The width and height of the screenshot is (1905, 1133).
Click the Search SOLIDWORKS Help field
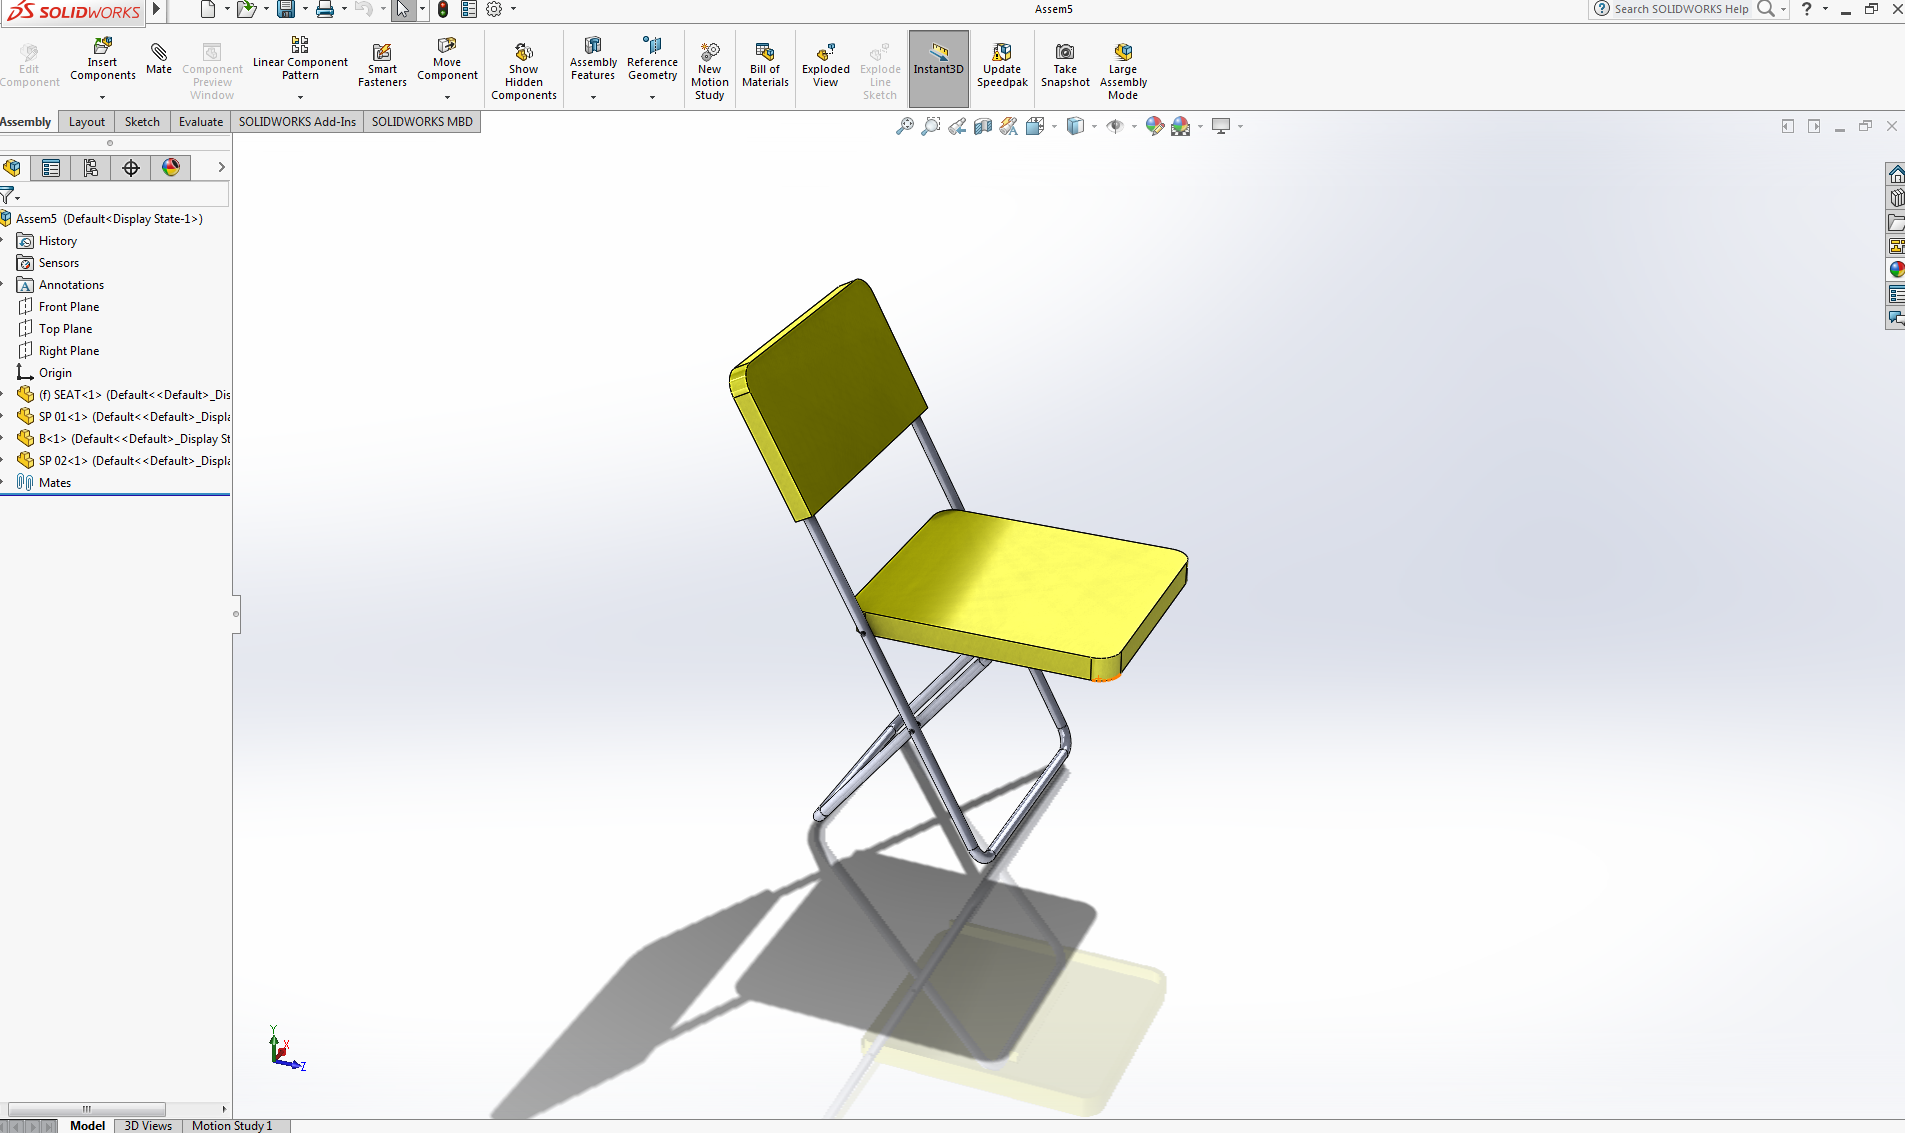click(1681, 9)
